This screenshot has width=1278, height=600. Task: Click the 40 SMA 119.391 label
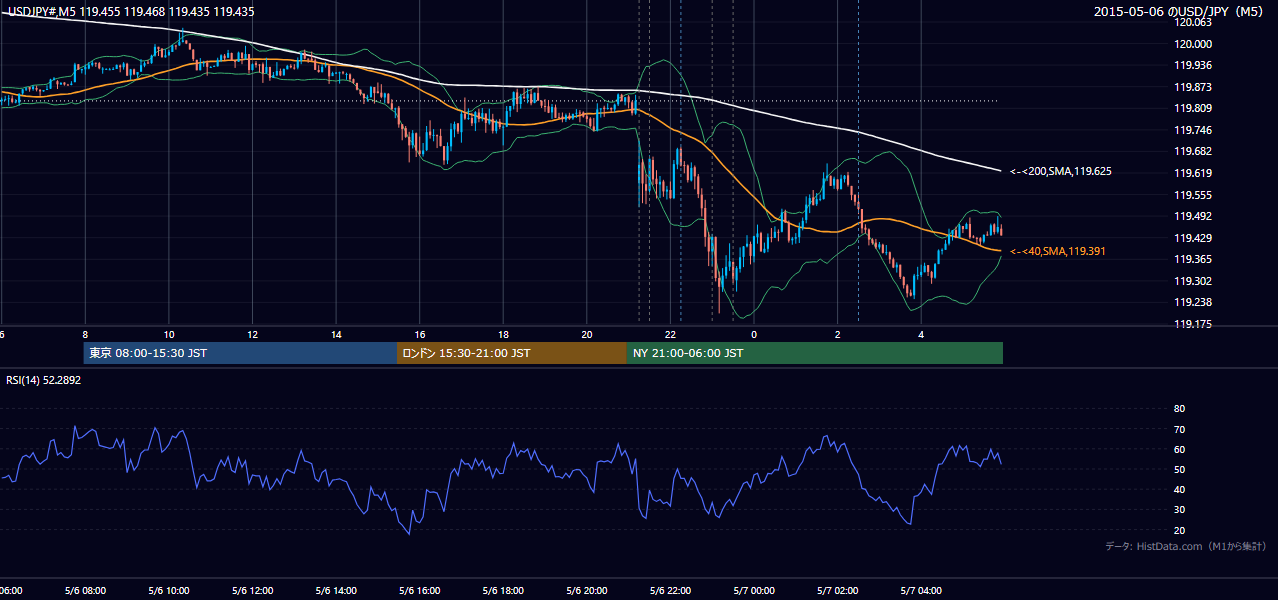pyautogui.click(x=1058, y=251)
